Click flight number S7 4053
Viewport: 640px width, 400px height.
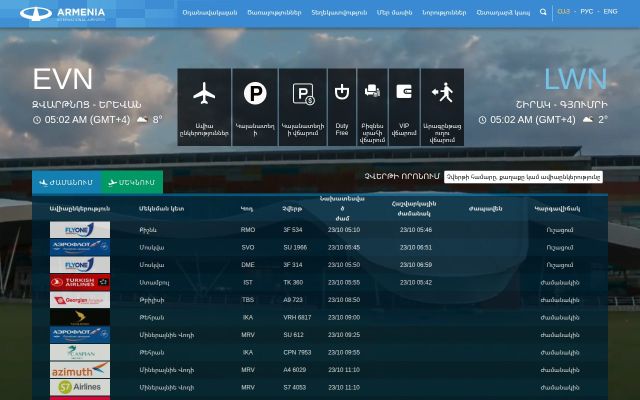coord(294,387)
